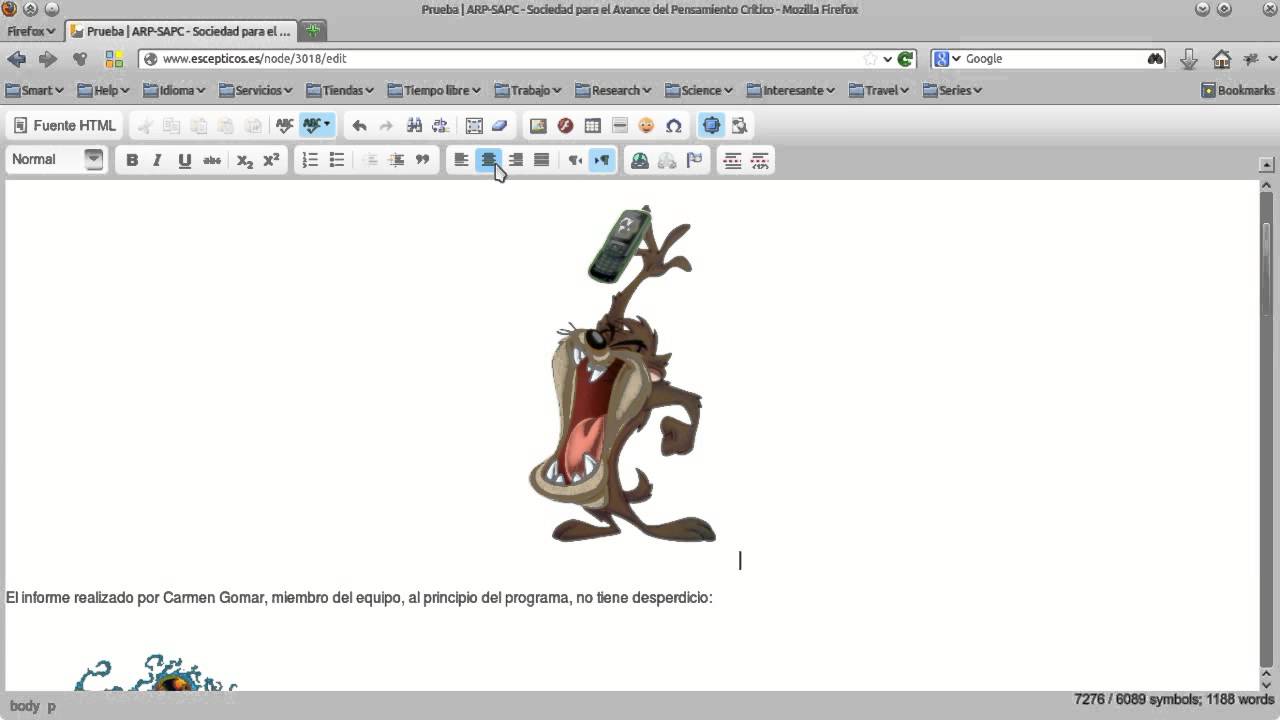Open the search engine selector dropdown
This screenshot has height=720, width=1280.
[x=947, y=59]
